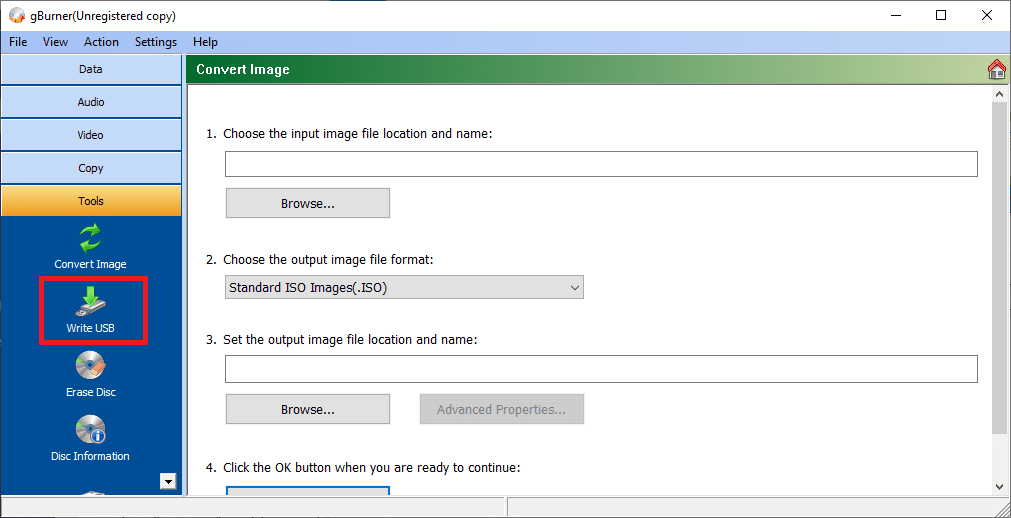Click the vertical scrollbar thumb

pos(1000,268)
